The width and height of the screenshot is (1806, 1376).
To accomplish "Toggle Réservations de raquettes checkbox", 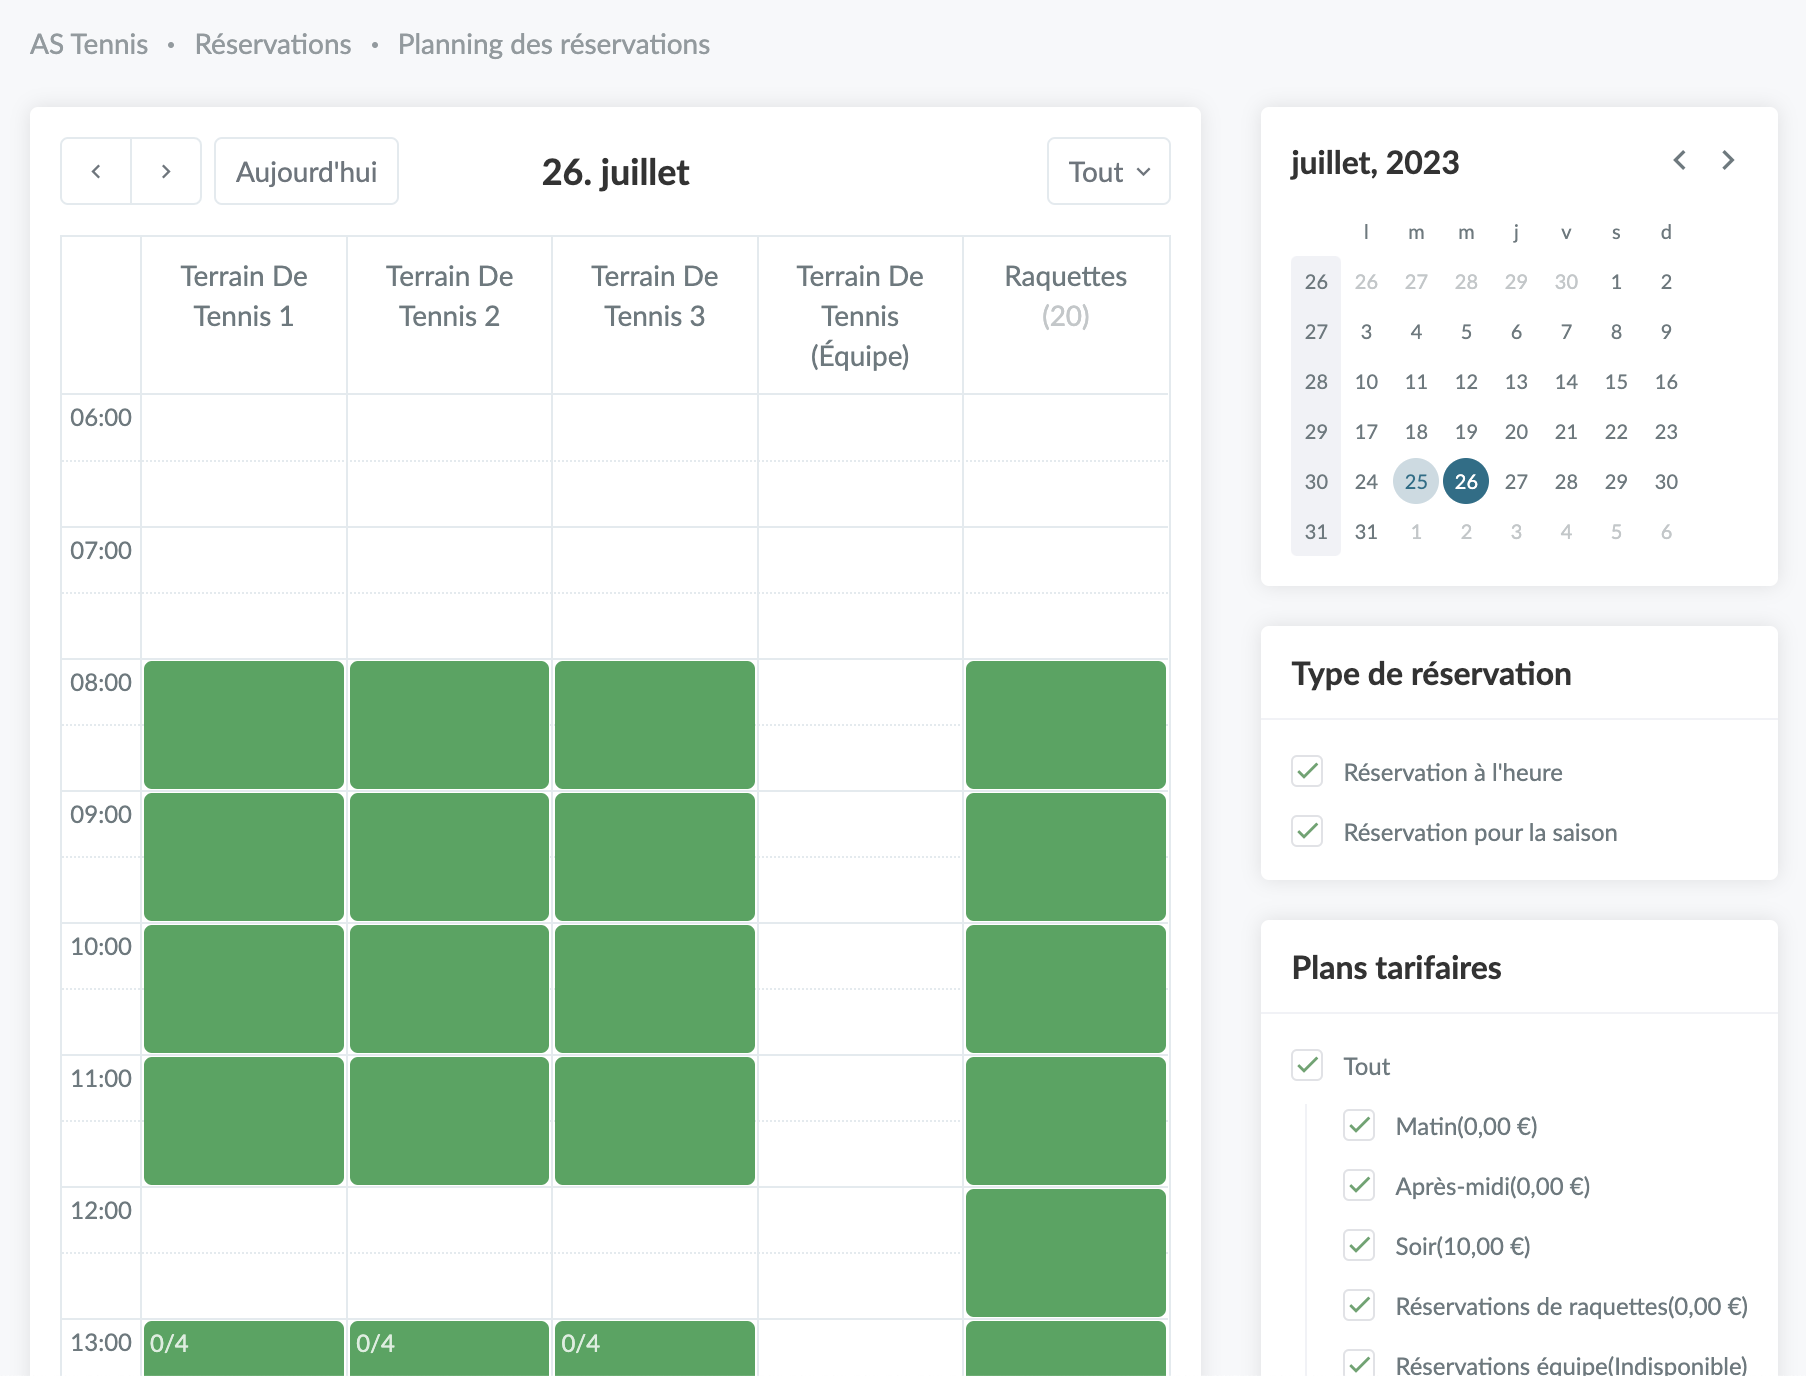I will pyautogui.click(x=1359, y=1305).
